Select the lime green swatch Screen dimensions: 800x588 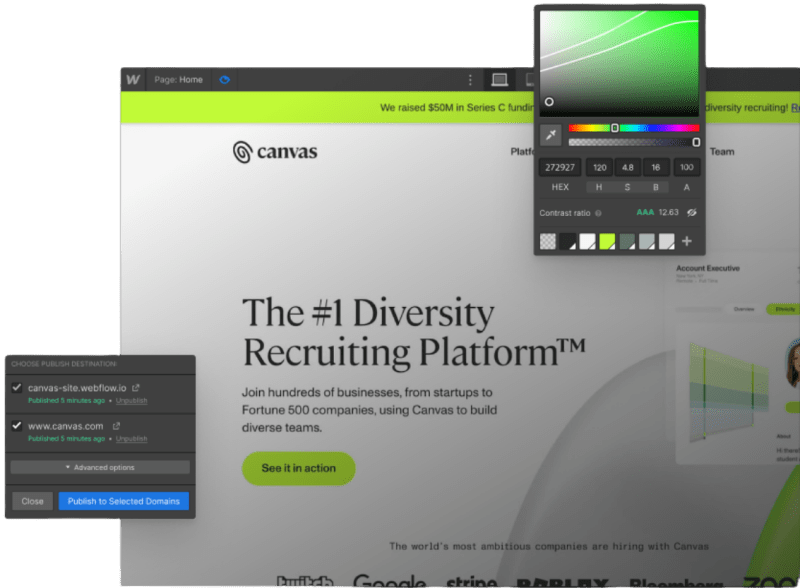(x=607, y=241)
